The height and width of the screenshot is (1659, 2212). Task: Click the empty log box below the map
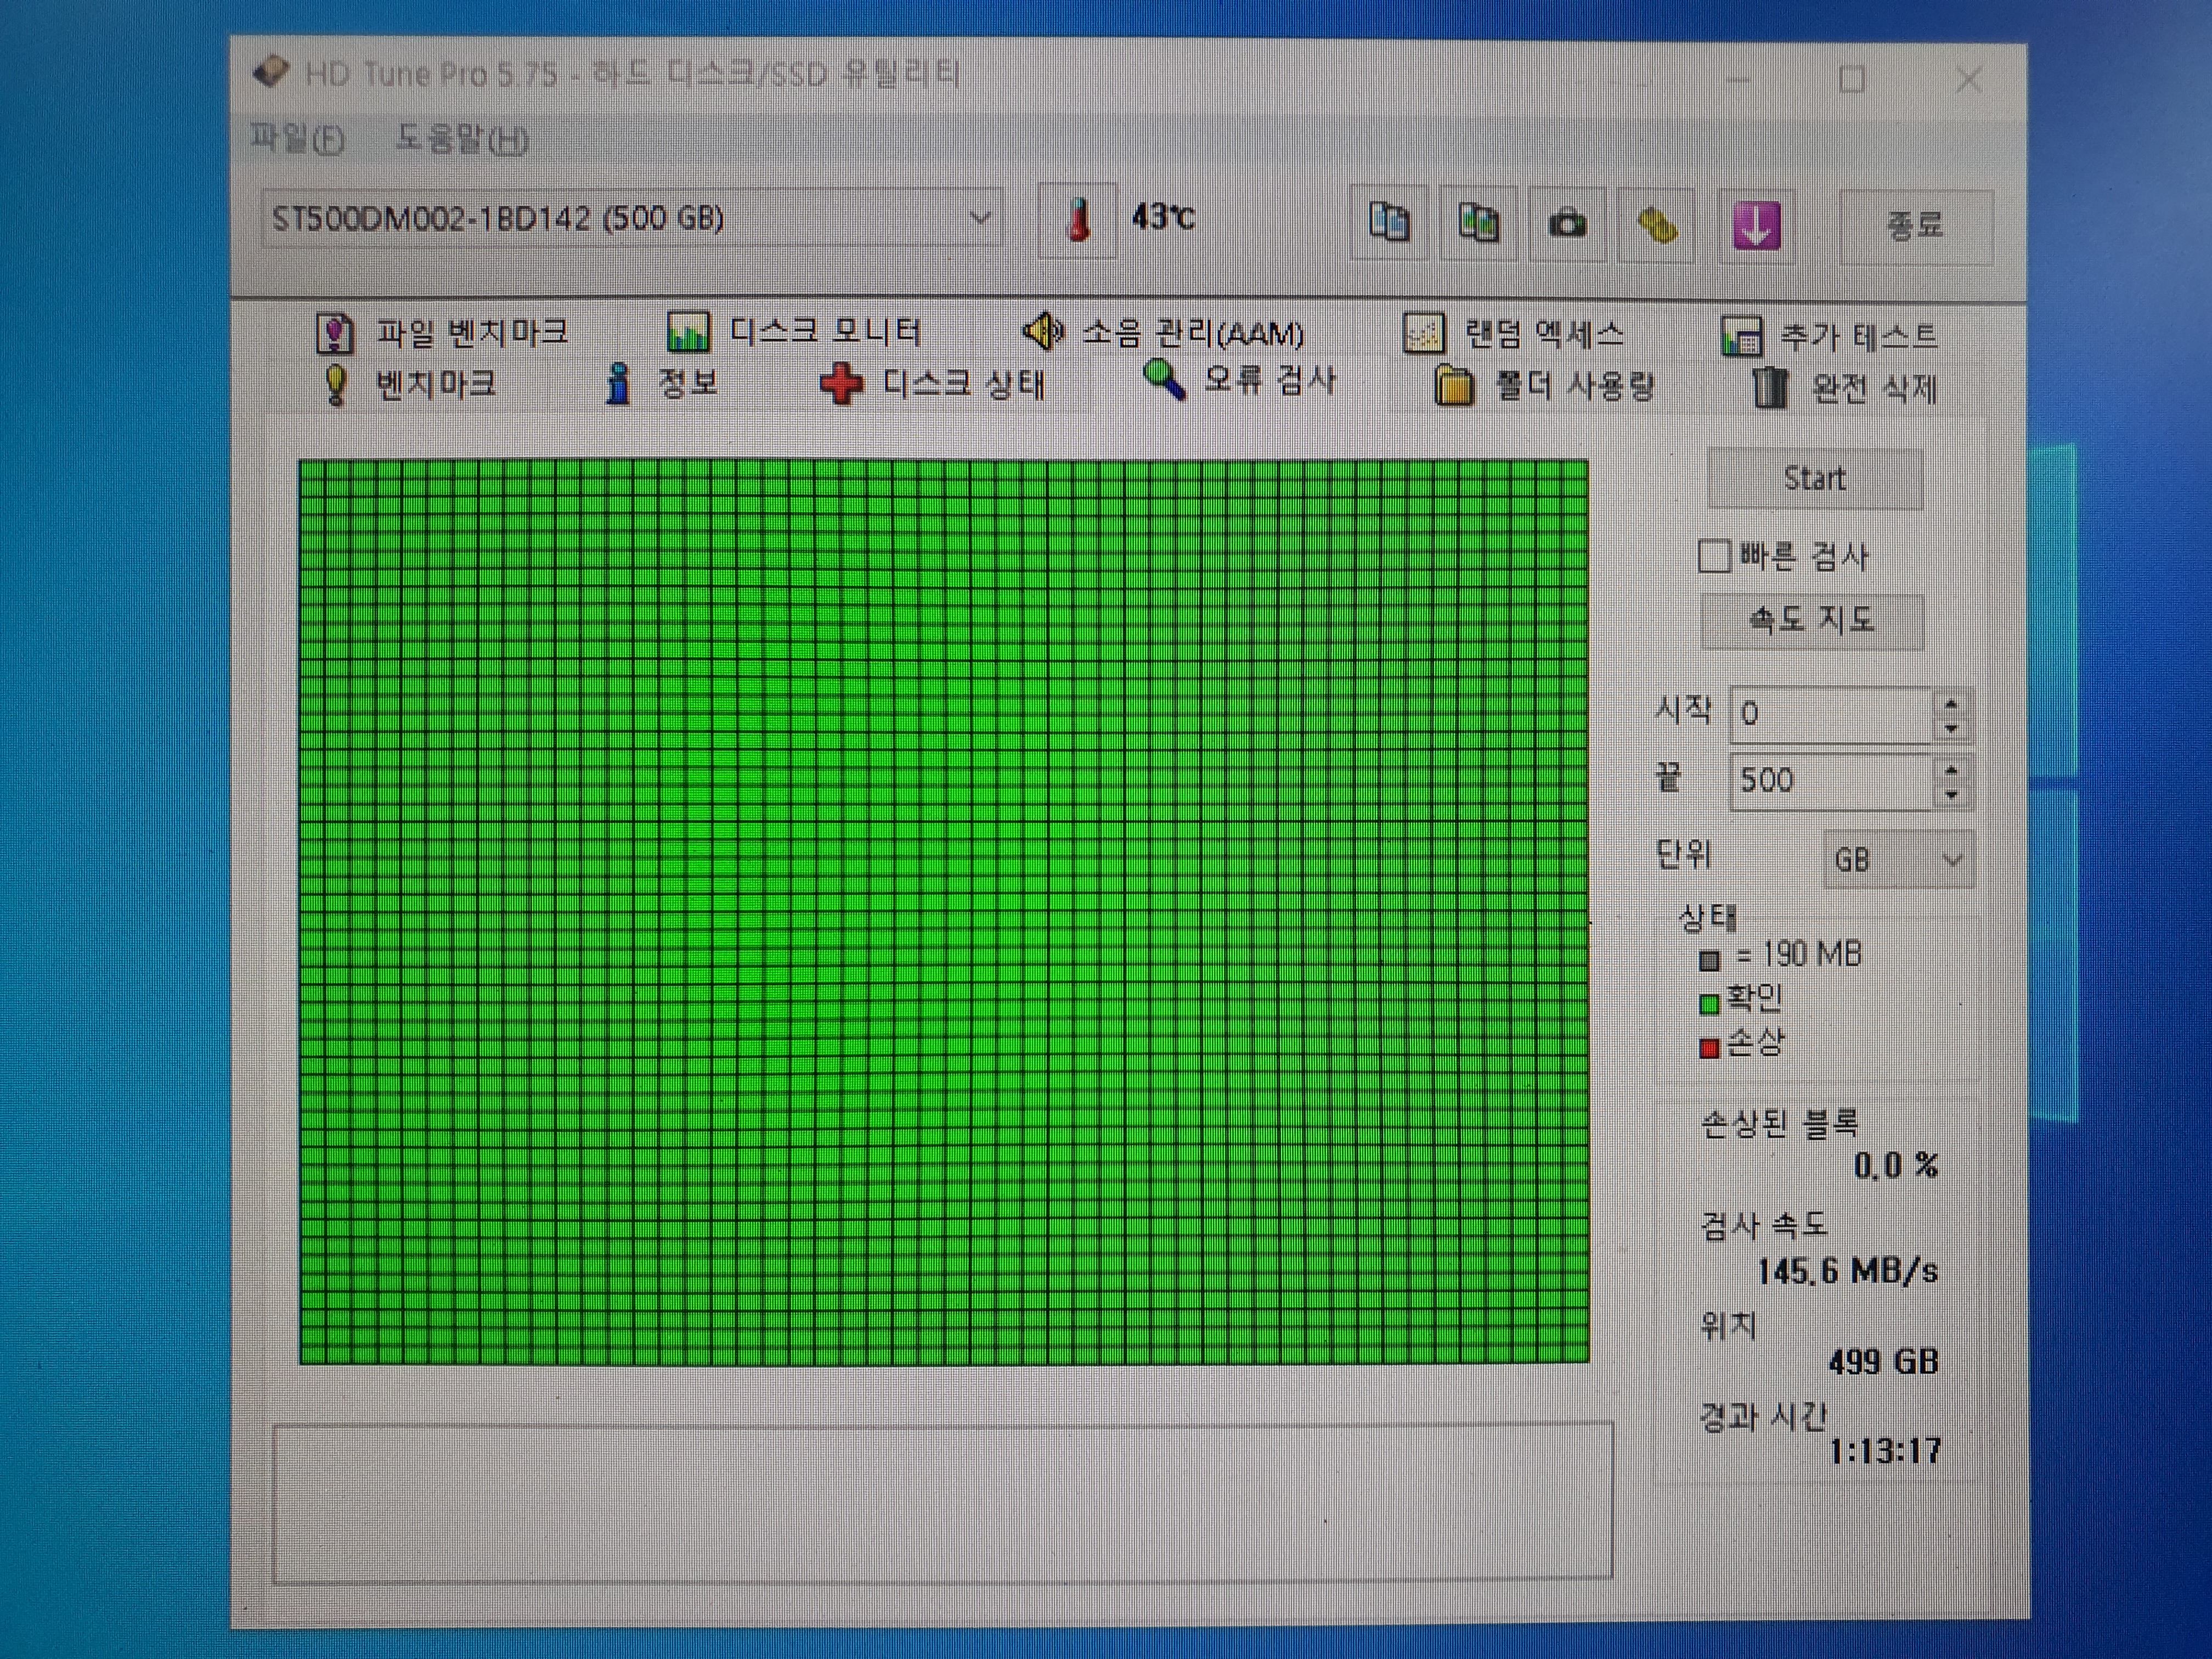pyautogui.click(x=942, y=1502)
